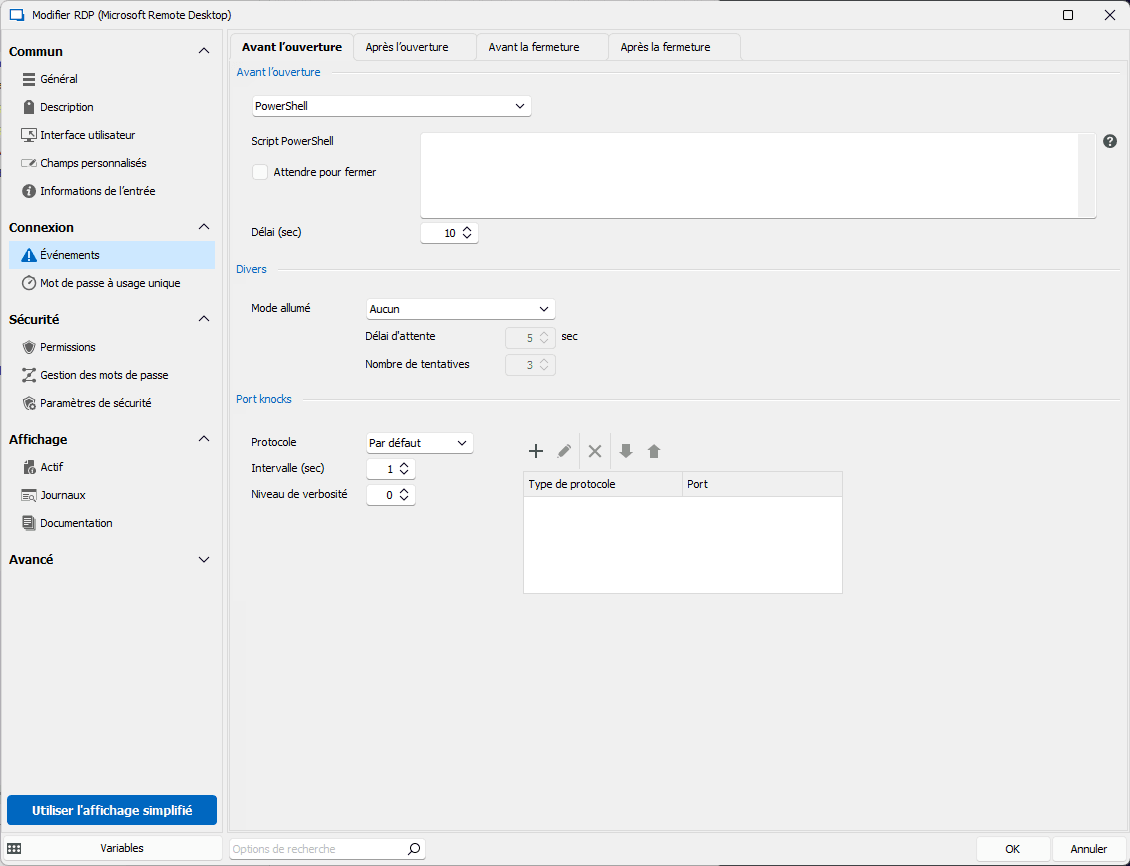
Task: Open the PowerShell event type dropdown
Action: click(391, 106)
